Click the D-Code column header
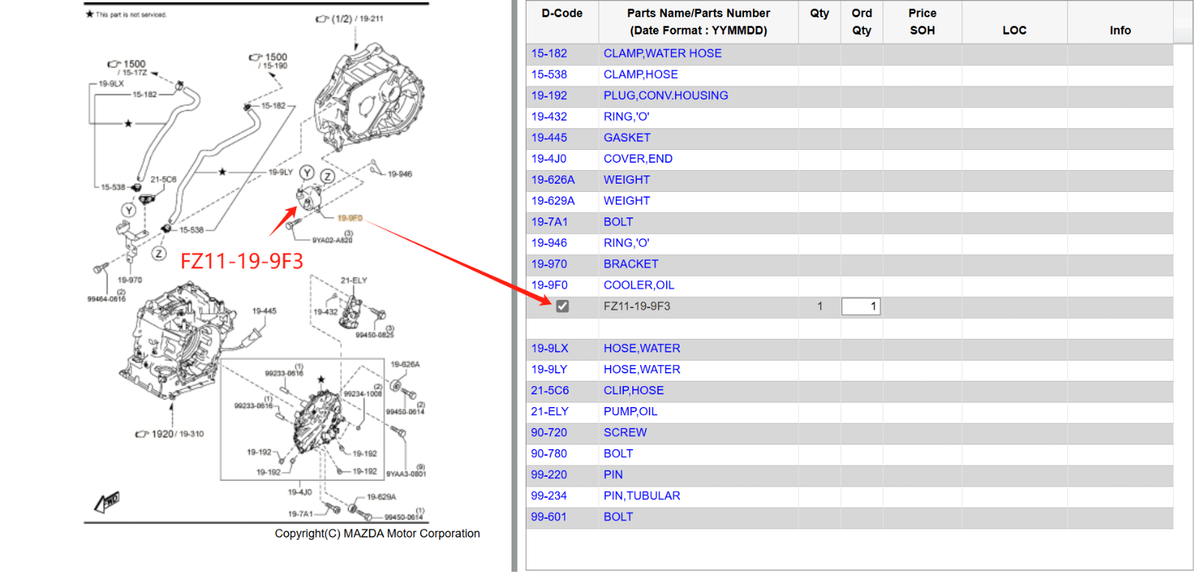 point(562,13)
